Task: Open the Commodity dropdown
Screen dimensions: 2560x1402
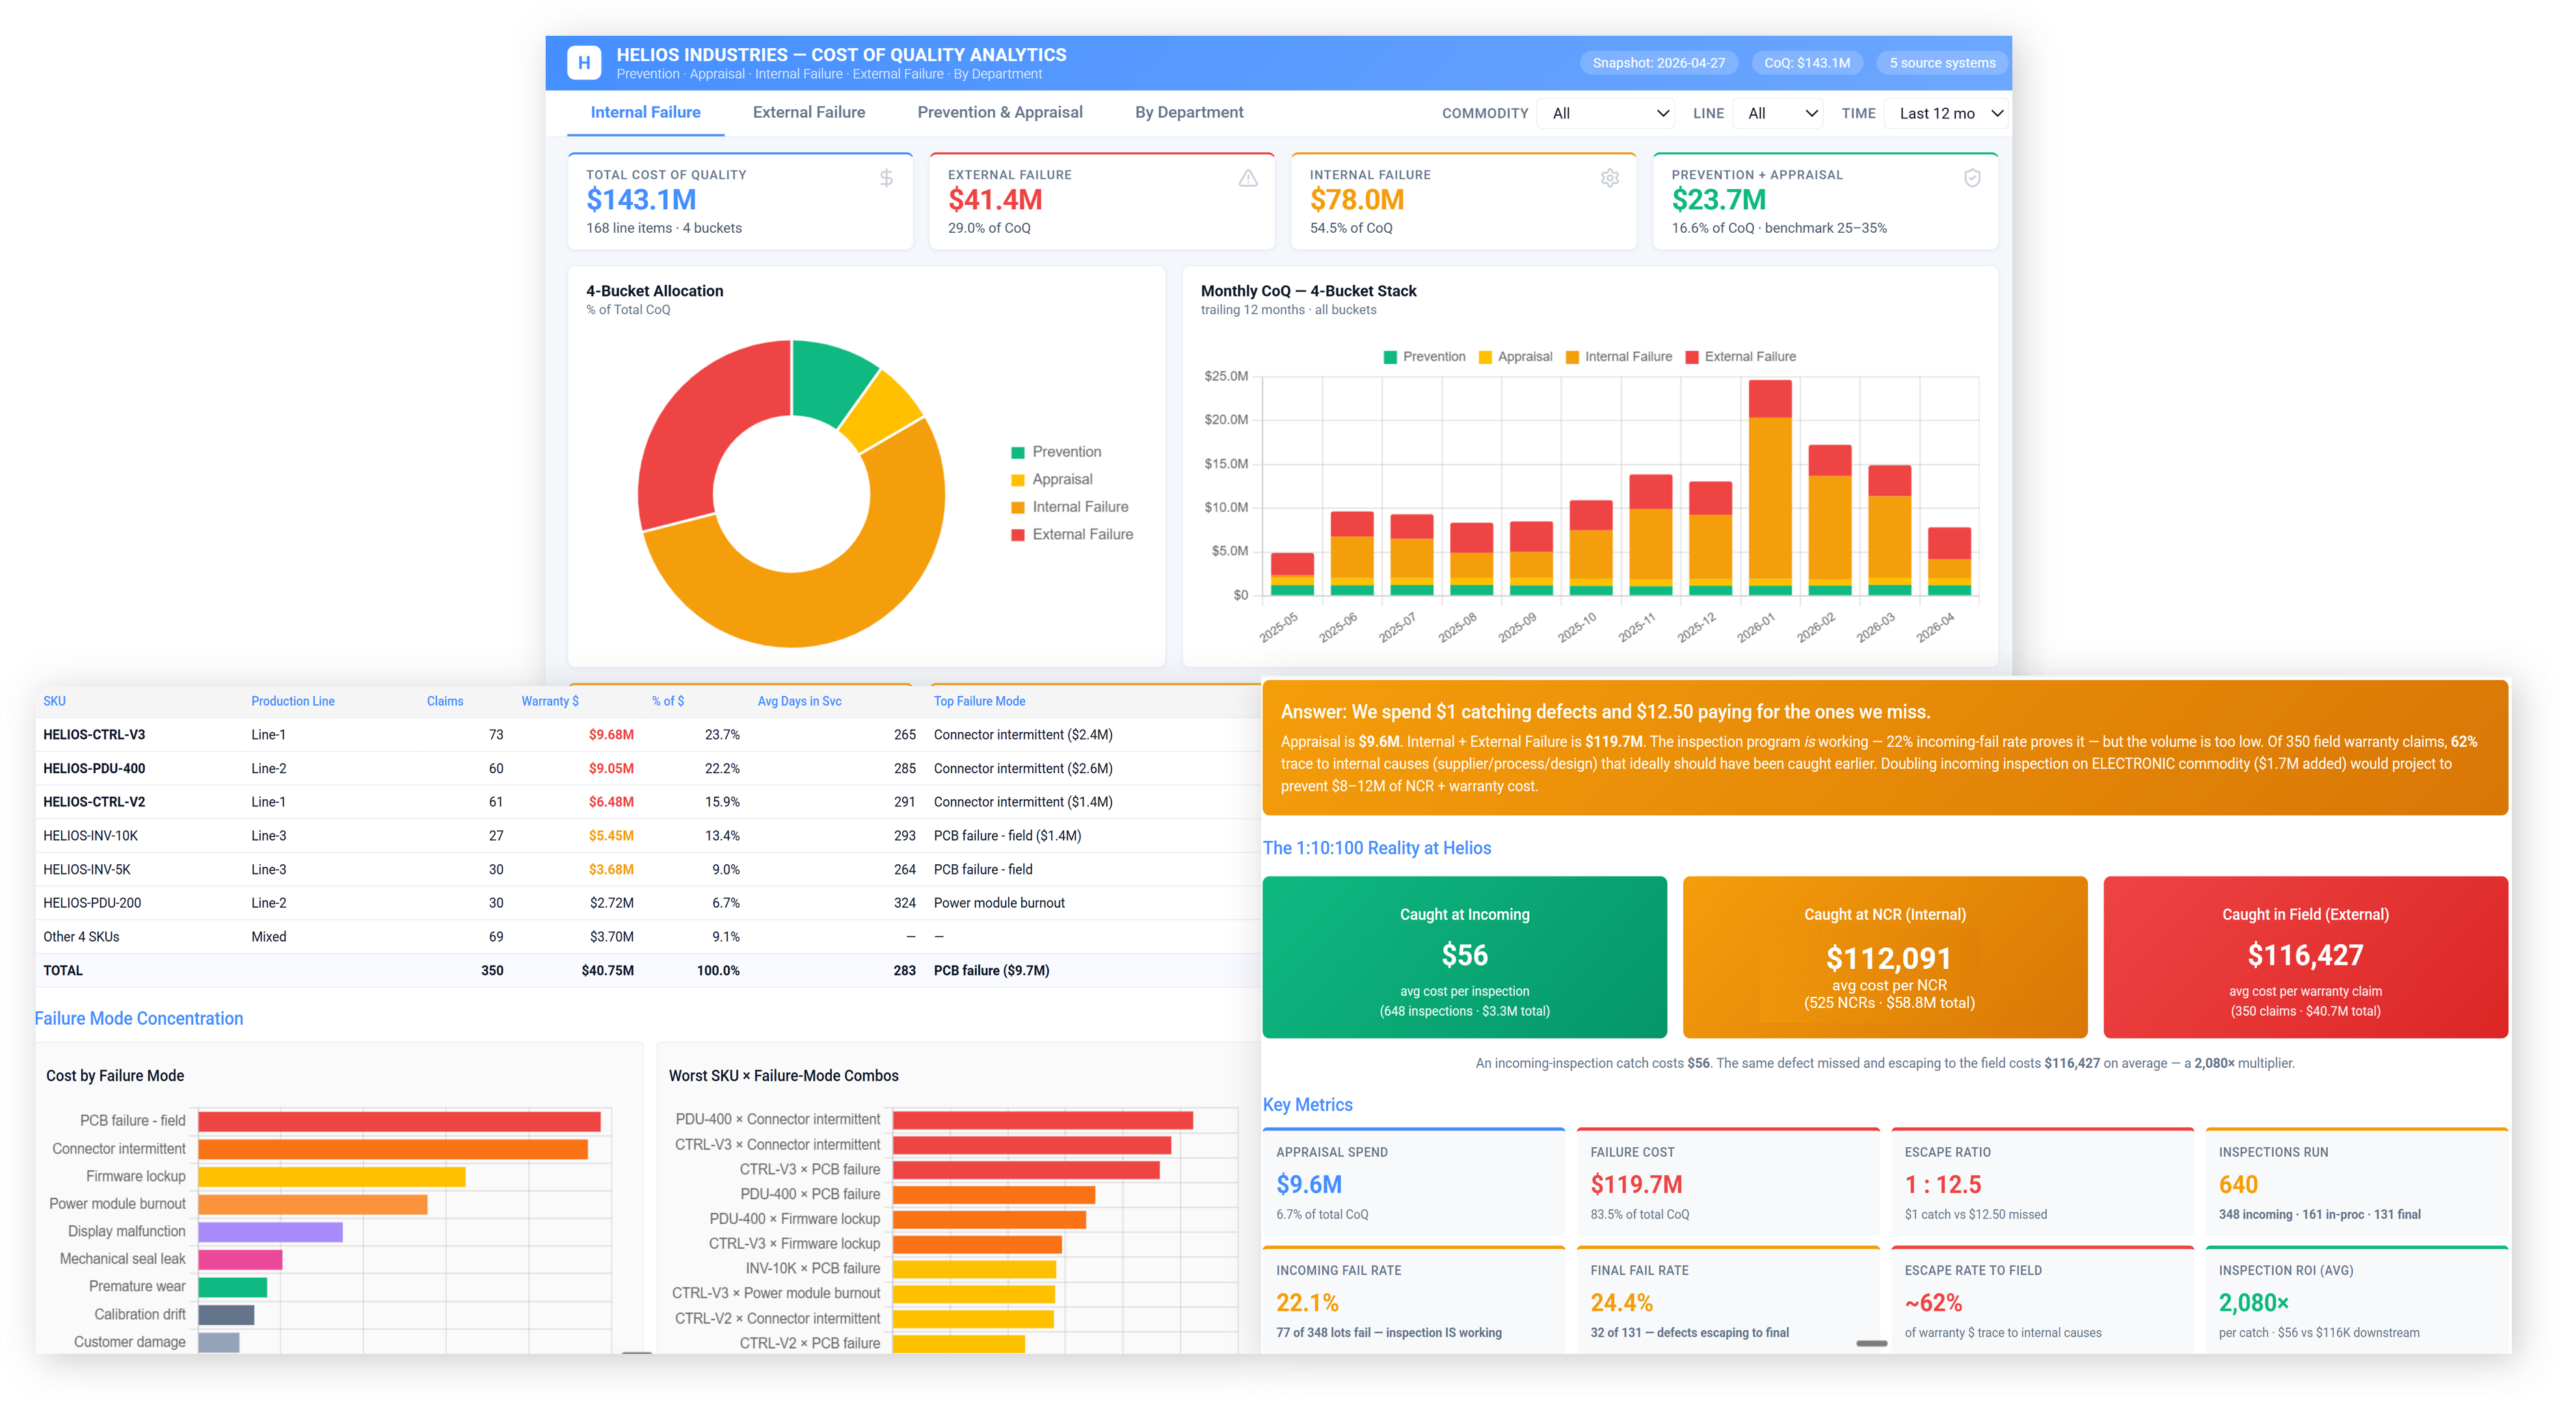Action: tap(1608, 113)
